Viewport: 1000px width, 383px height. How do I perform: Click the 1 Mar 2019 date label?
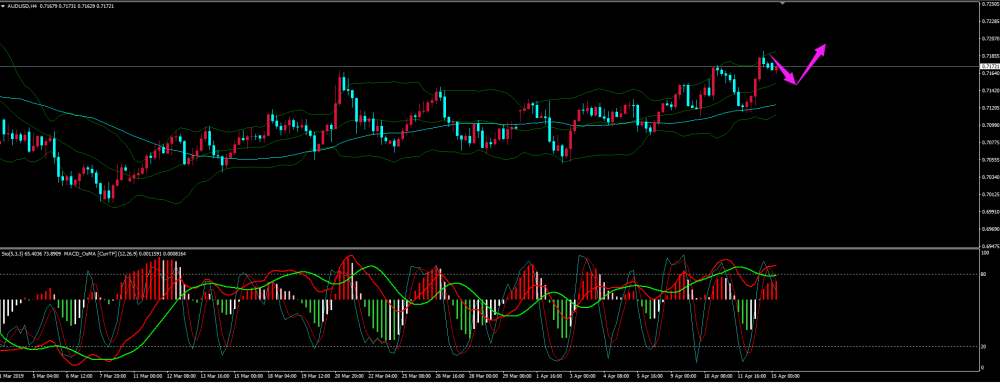pos(11,376)
